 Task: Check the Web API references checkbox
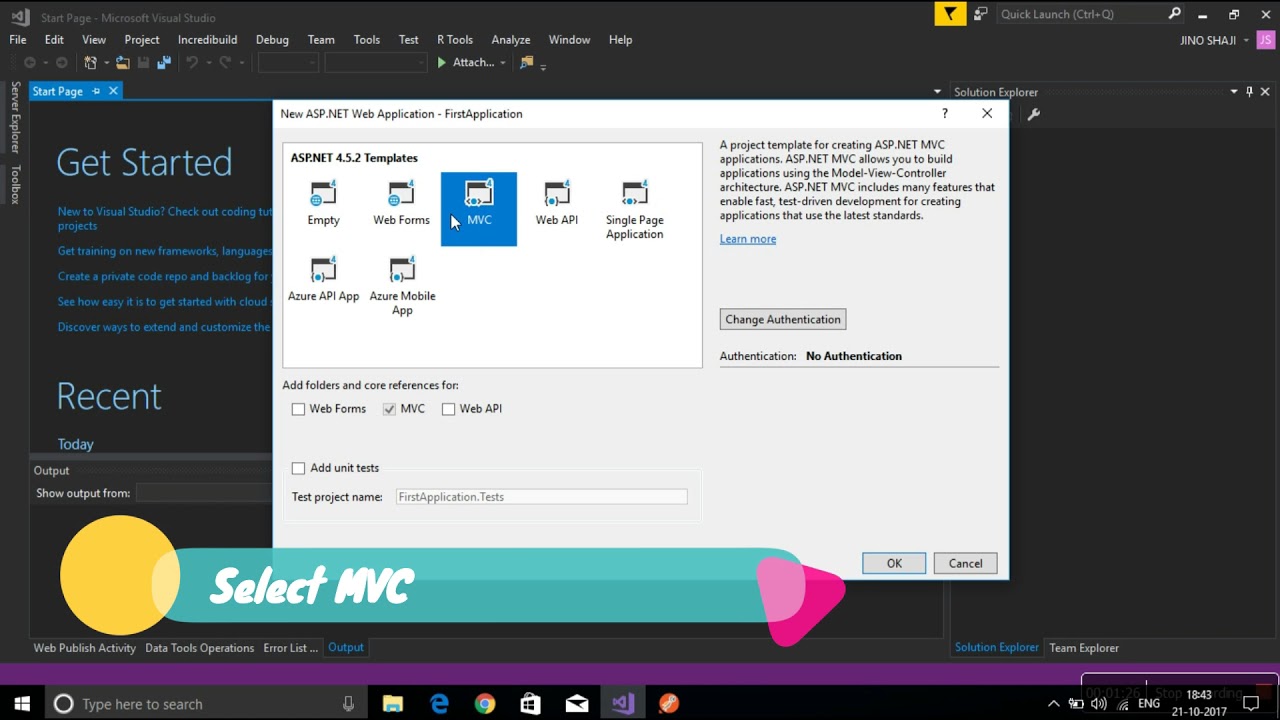[448, 409]
